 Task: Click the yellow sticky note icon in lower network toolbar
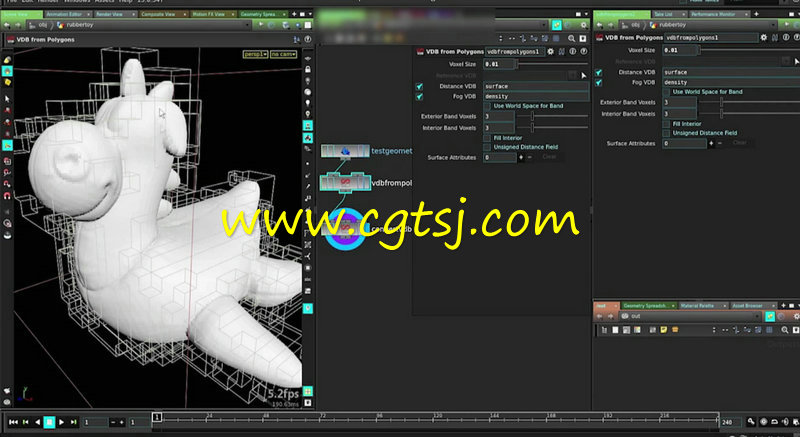coord(664,330)
